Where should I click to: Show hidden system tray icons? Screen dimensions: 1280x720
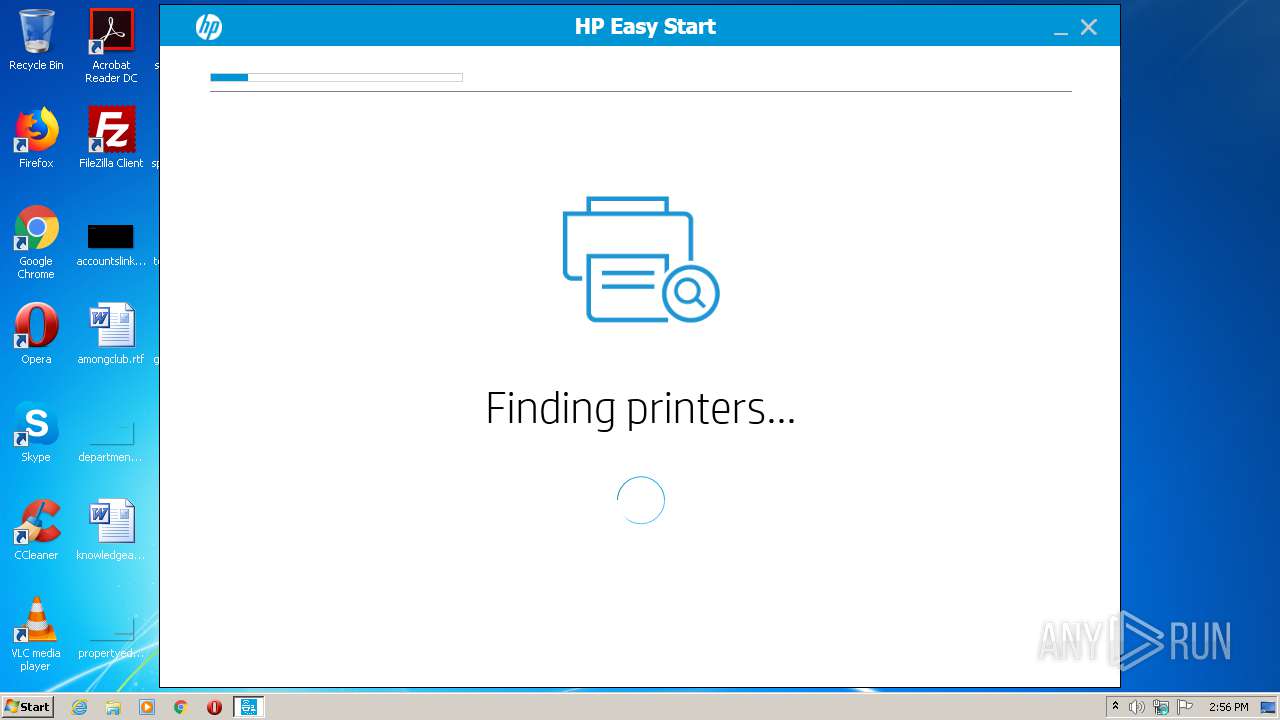[x=1115, y=707]
